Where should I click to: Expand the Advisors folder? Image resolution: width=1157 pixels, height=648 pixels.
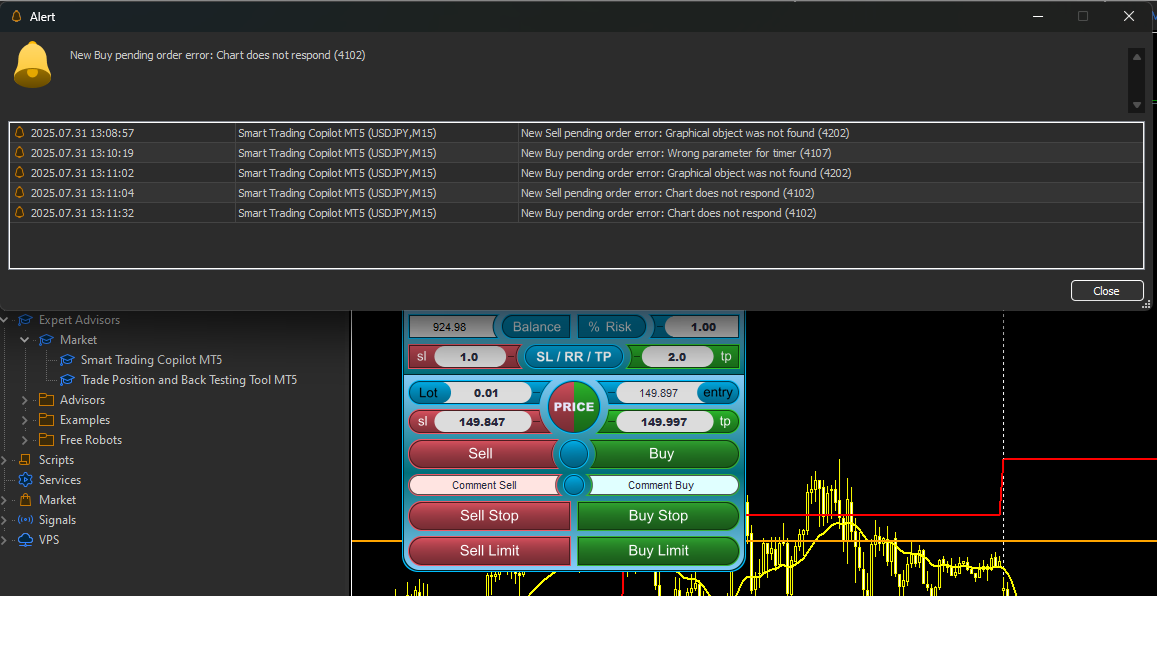(24, 400)
